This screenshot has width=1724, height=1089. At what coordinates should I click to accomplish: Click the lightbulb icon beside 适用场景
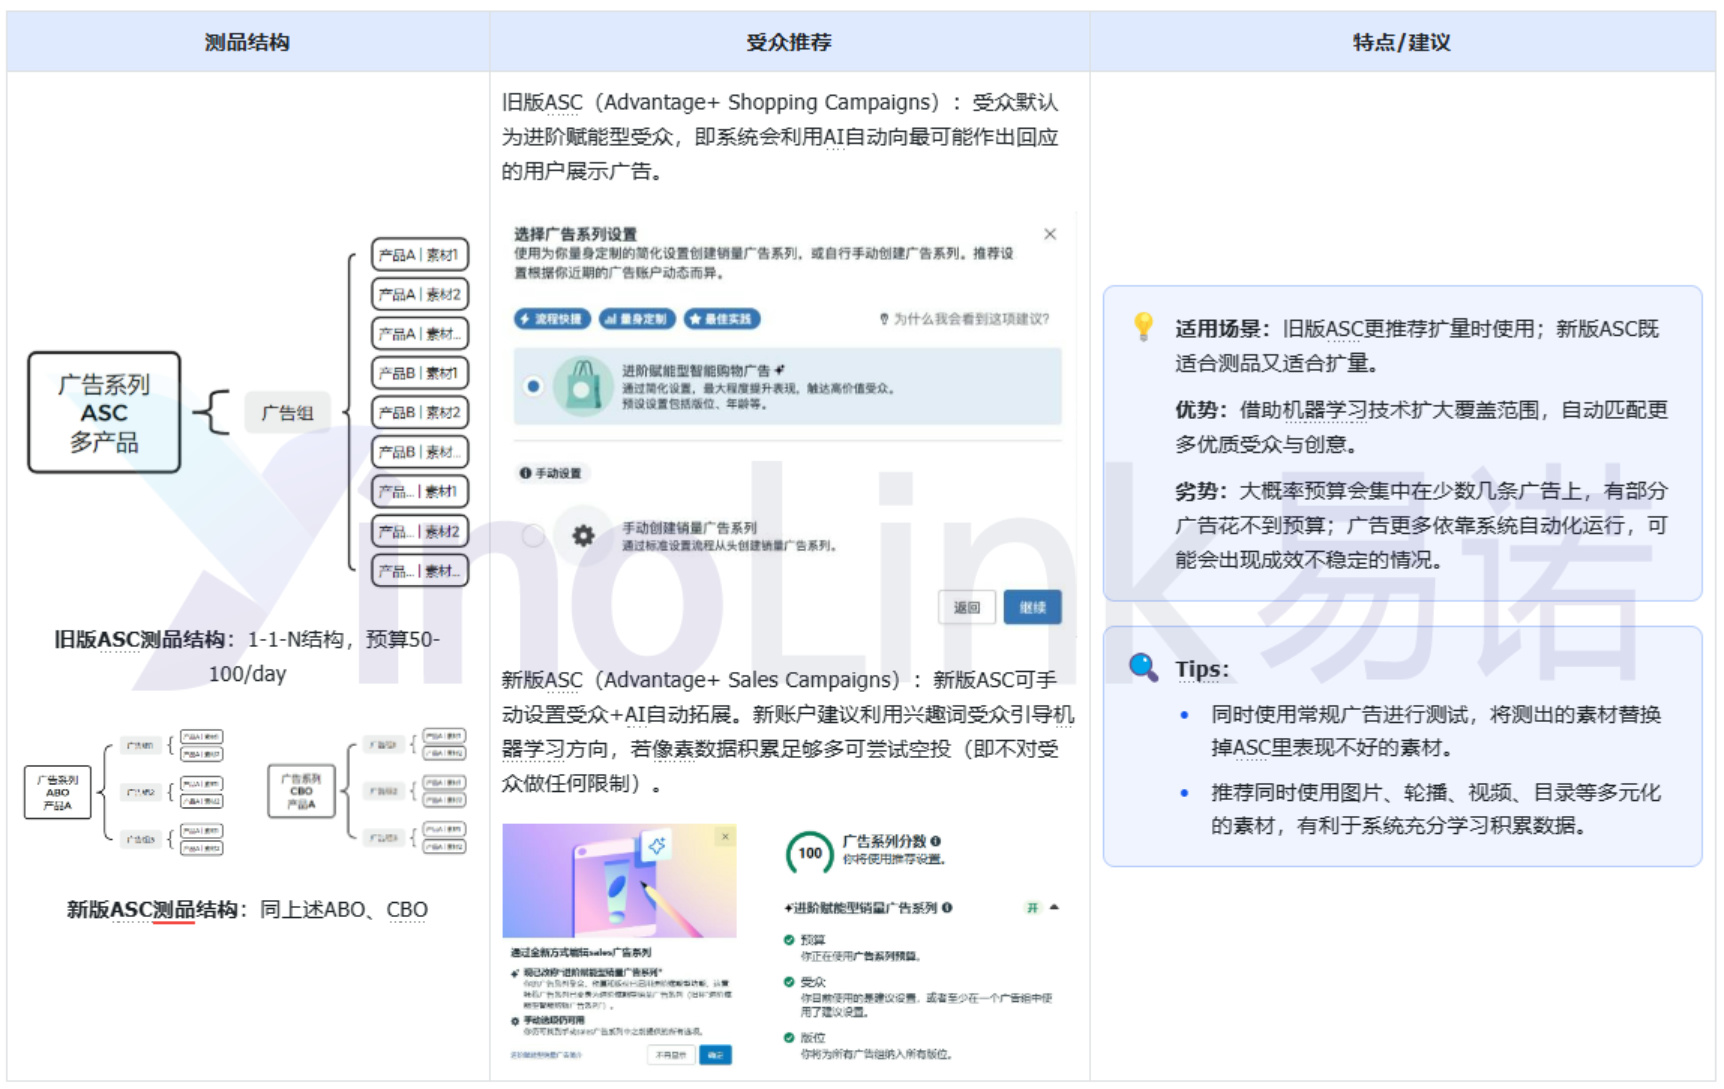coord(1143,326)
